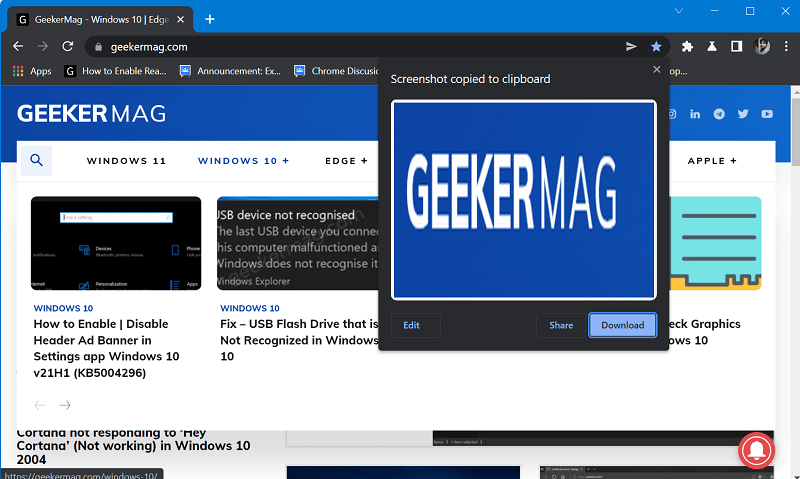Click the red notification bell button

click(x=756, y=450)
